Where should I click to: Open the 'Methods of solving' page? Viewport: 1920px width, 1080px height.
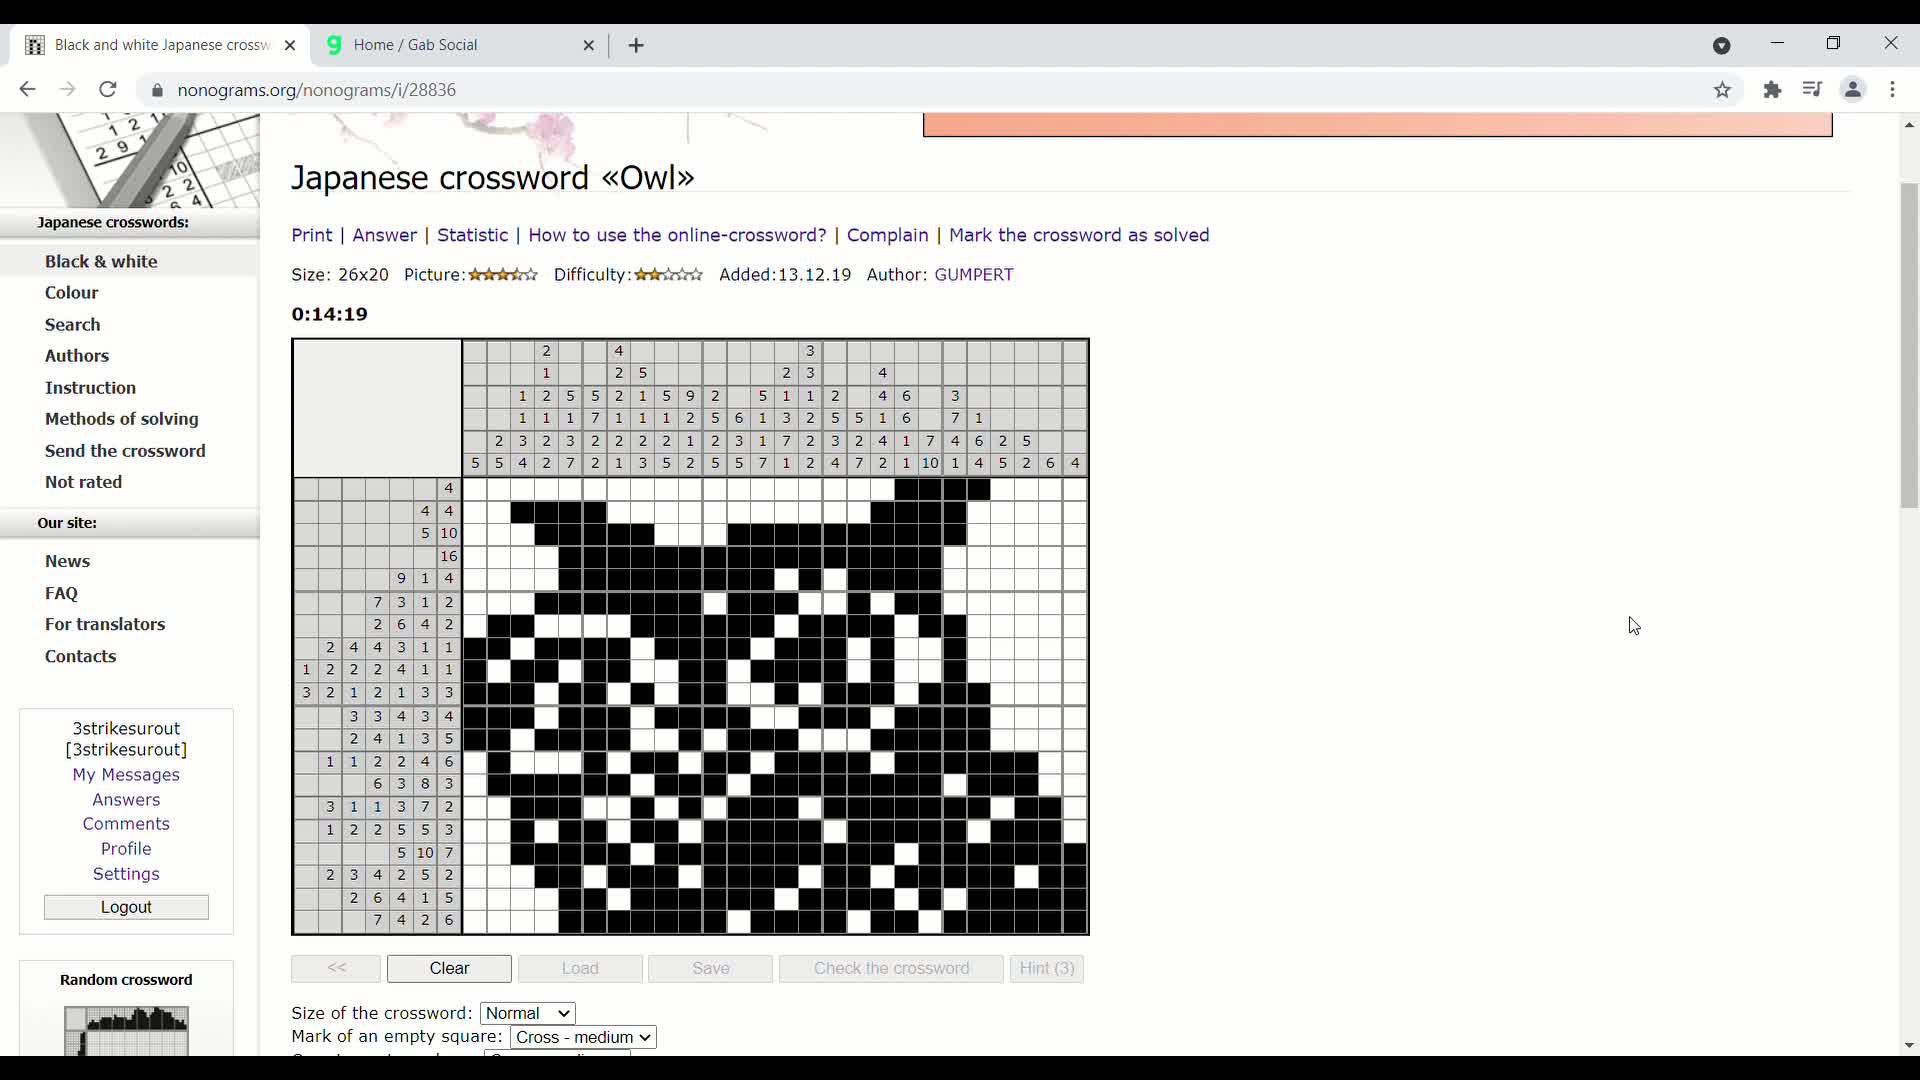click(121, 419)
